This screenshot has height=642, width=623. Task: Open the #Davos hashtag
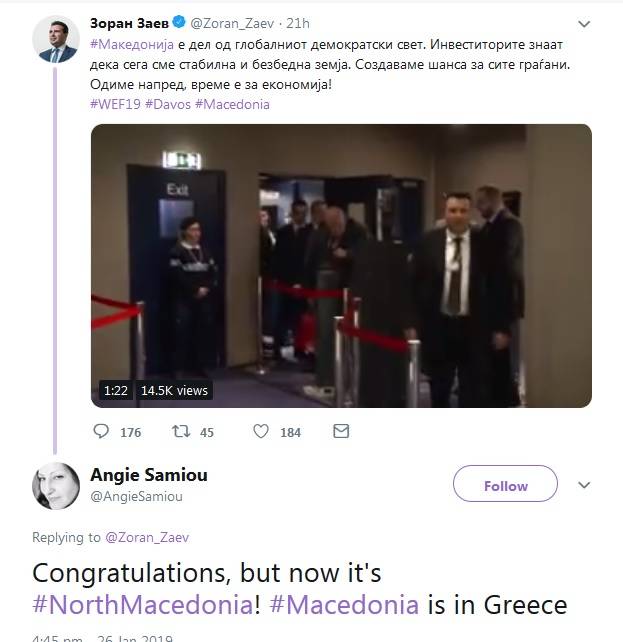[168, 104]
